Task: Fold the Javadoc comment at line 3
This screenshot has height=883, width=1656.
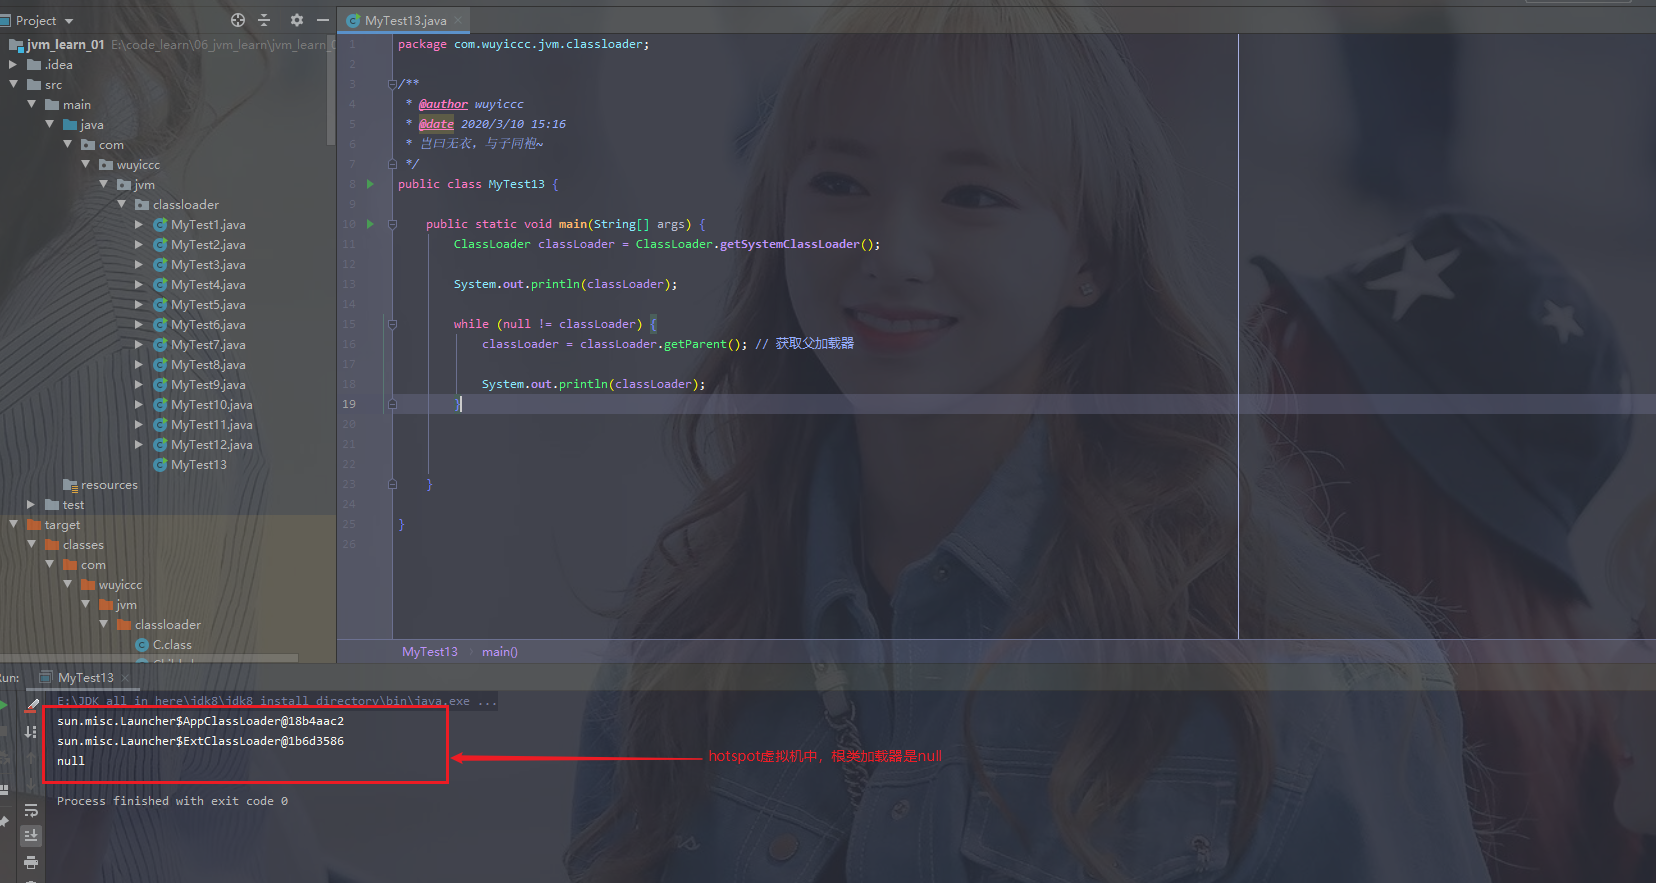Action: (x=392, y=84)
